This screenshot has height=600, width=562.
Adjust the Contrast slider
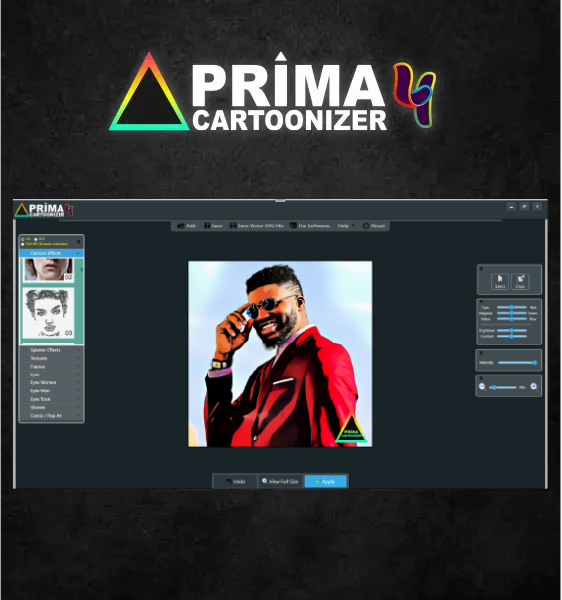click(x=512, y=336)
